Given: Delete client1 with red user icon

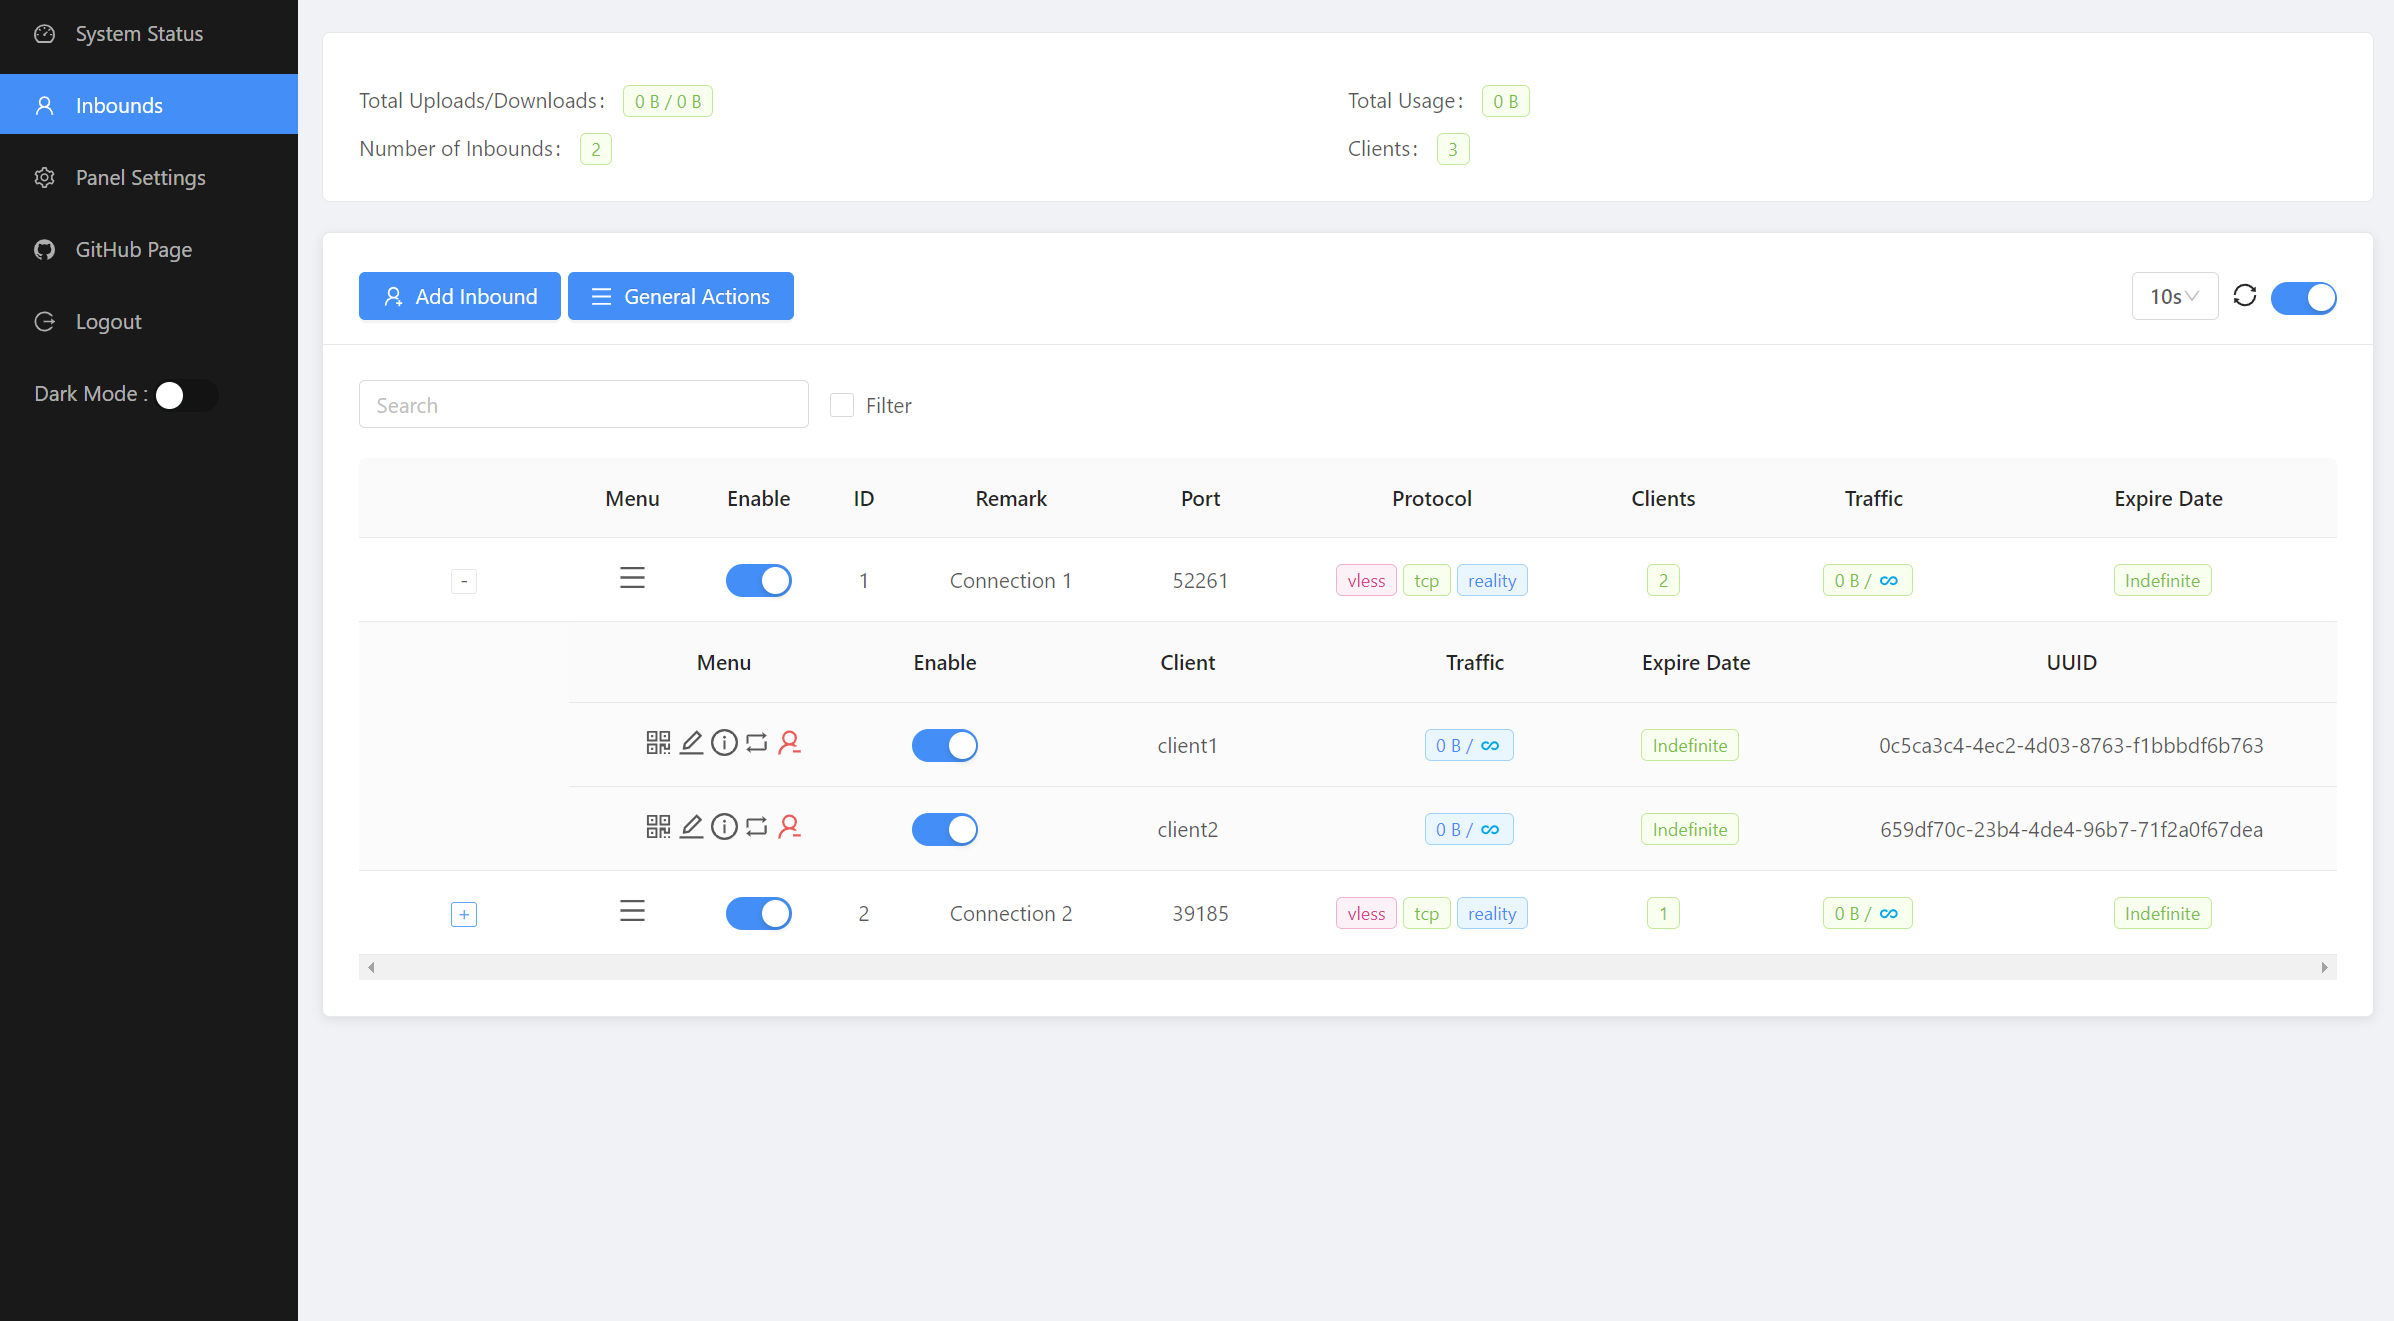Looking at the screenshot, I should coord(789,743).
